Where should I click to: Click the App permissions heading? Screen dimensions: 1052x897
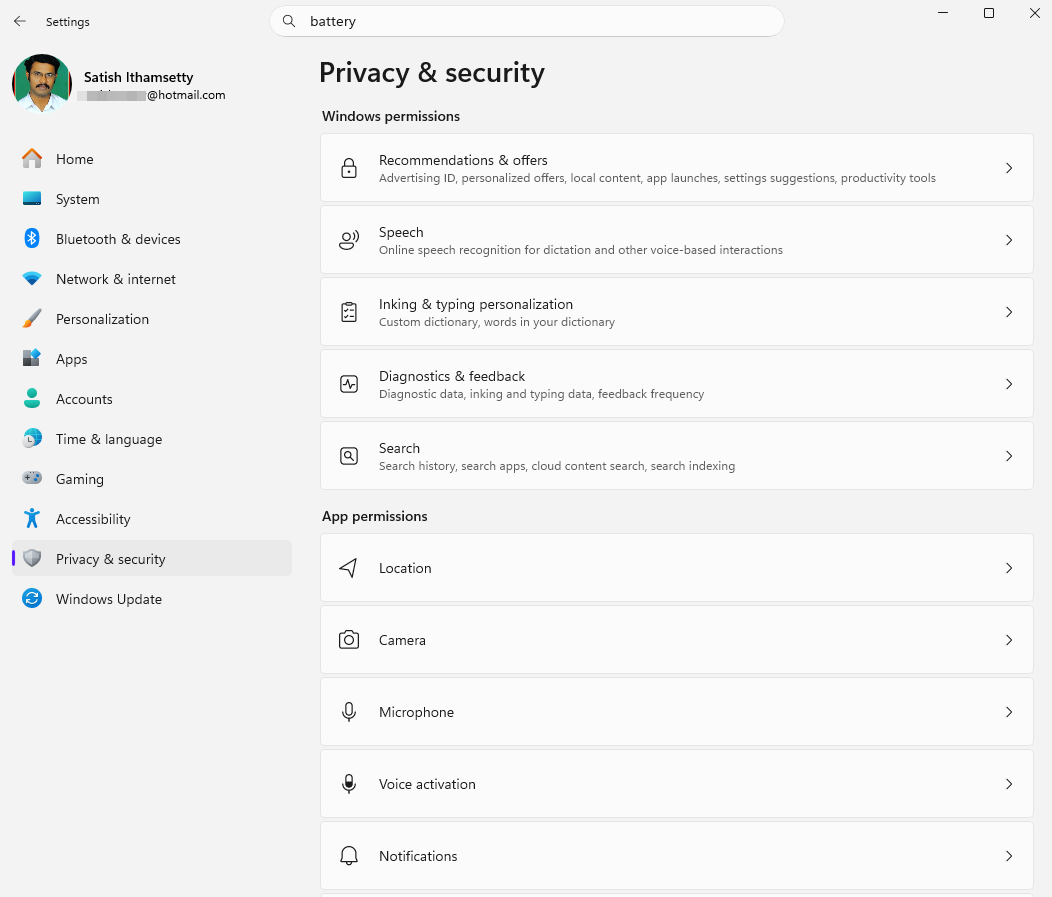[x=374, y=516]
